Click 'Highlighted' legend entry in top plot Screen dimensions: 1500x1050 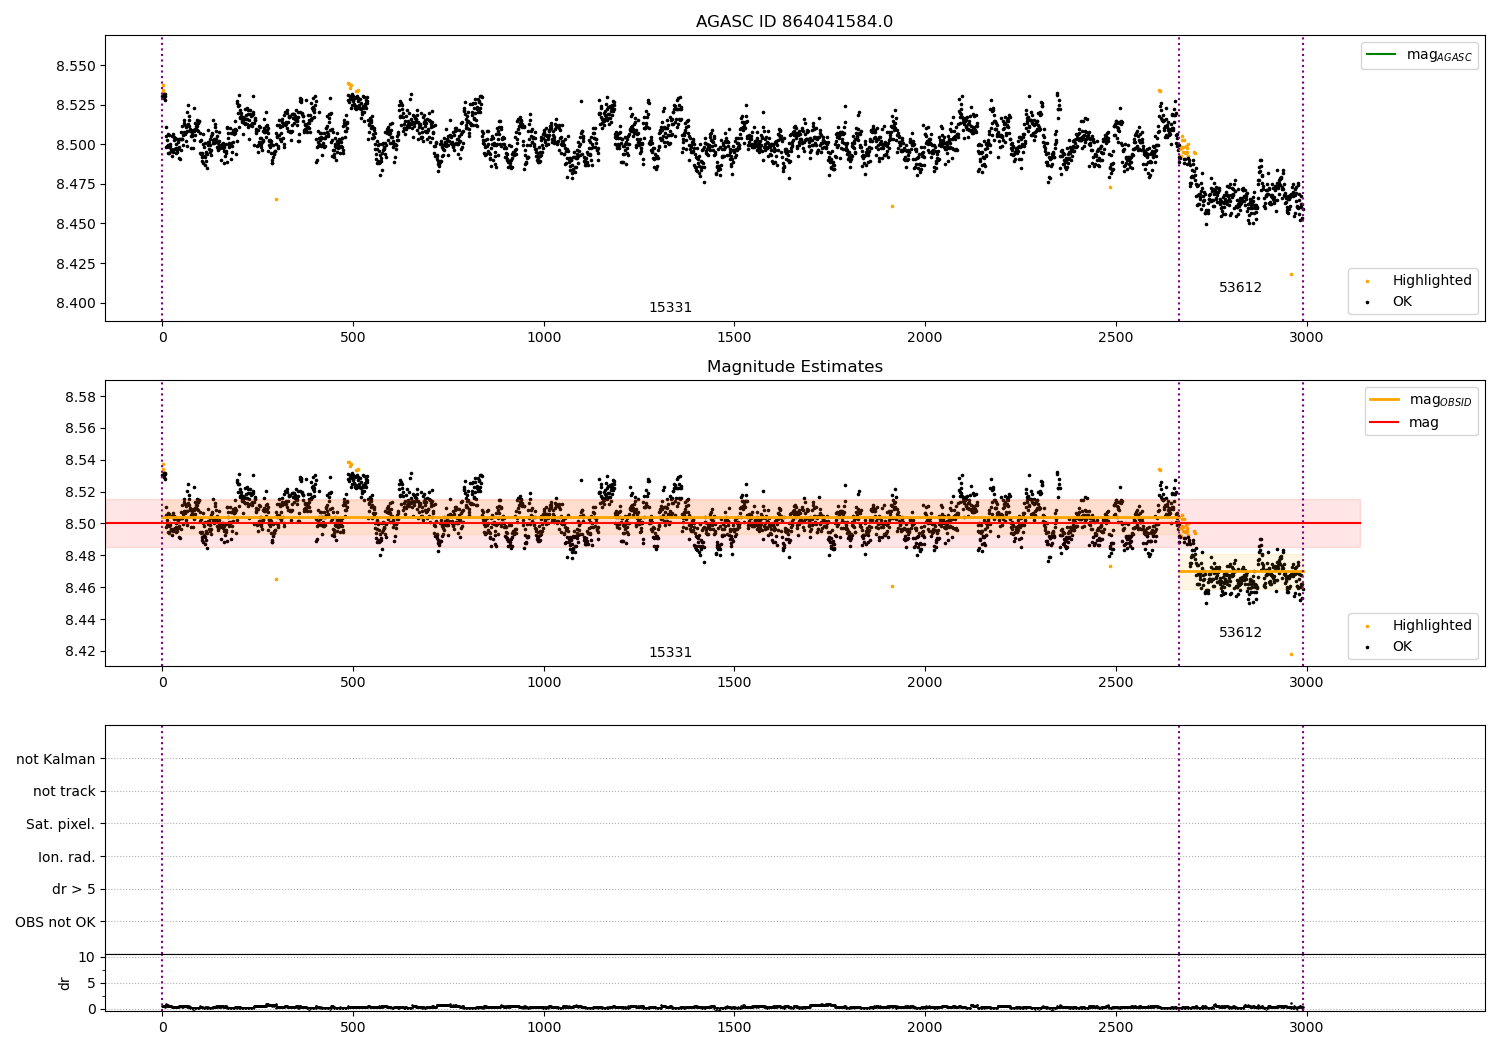[1419, 281]
